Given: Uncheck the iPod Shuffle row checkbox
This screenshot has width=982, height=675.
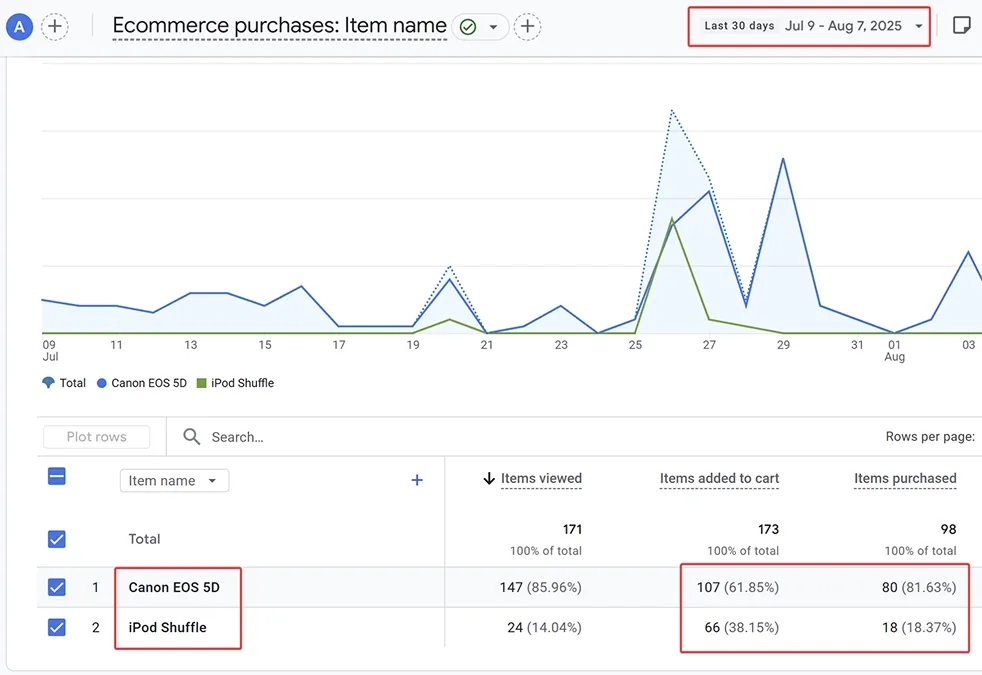Looking at the screenshot, I should [56, 627].
